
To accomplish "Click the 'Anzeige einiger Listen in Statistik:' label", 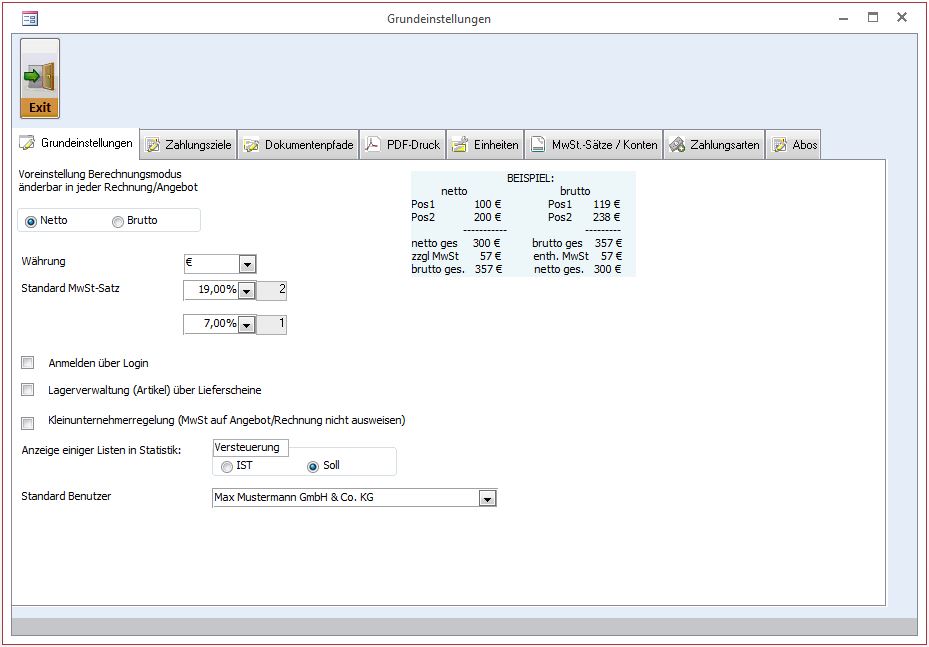I will point(101,450).
